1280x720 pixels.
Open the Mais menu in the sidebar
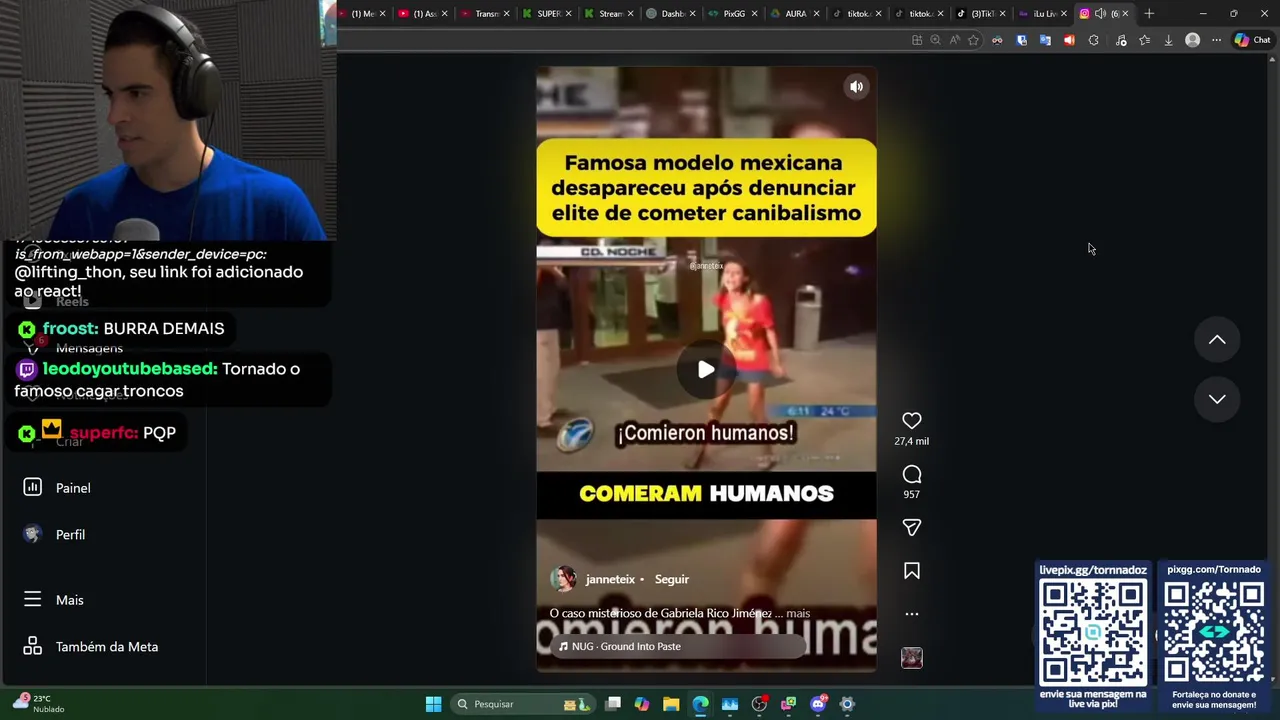[69, 600]
